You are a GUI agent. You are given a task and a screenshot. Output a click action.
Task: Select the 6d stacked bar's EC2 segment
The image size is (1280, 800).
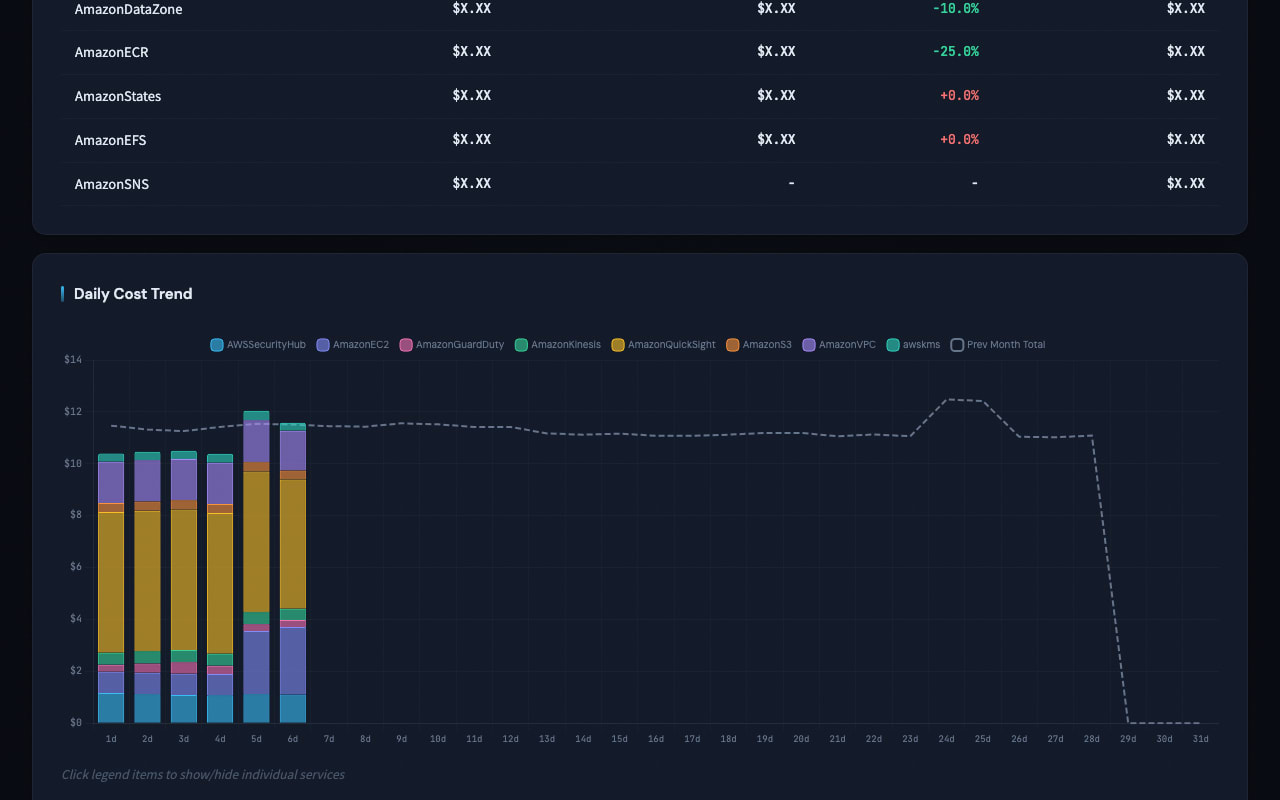293,660
